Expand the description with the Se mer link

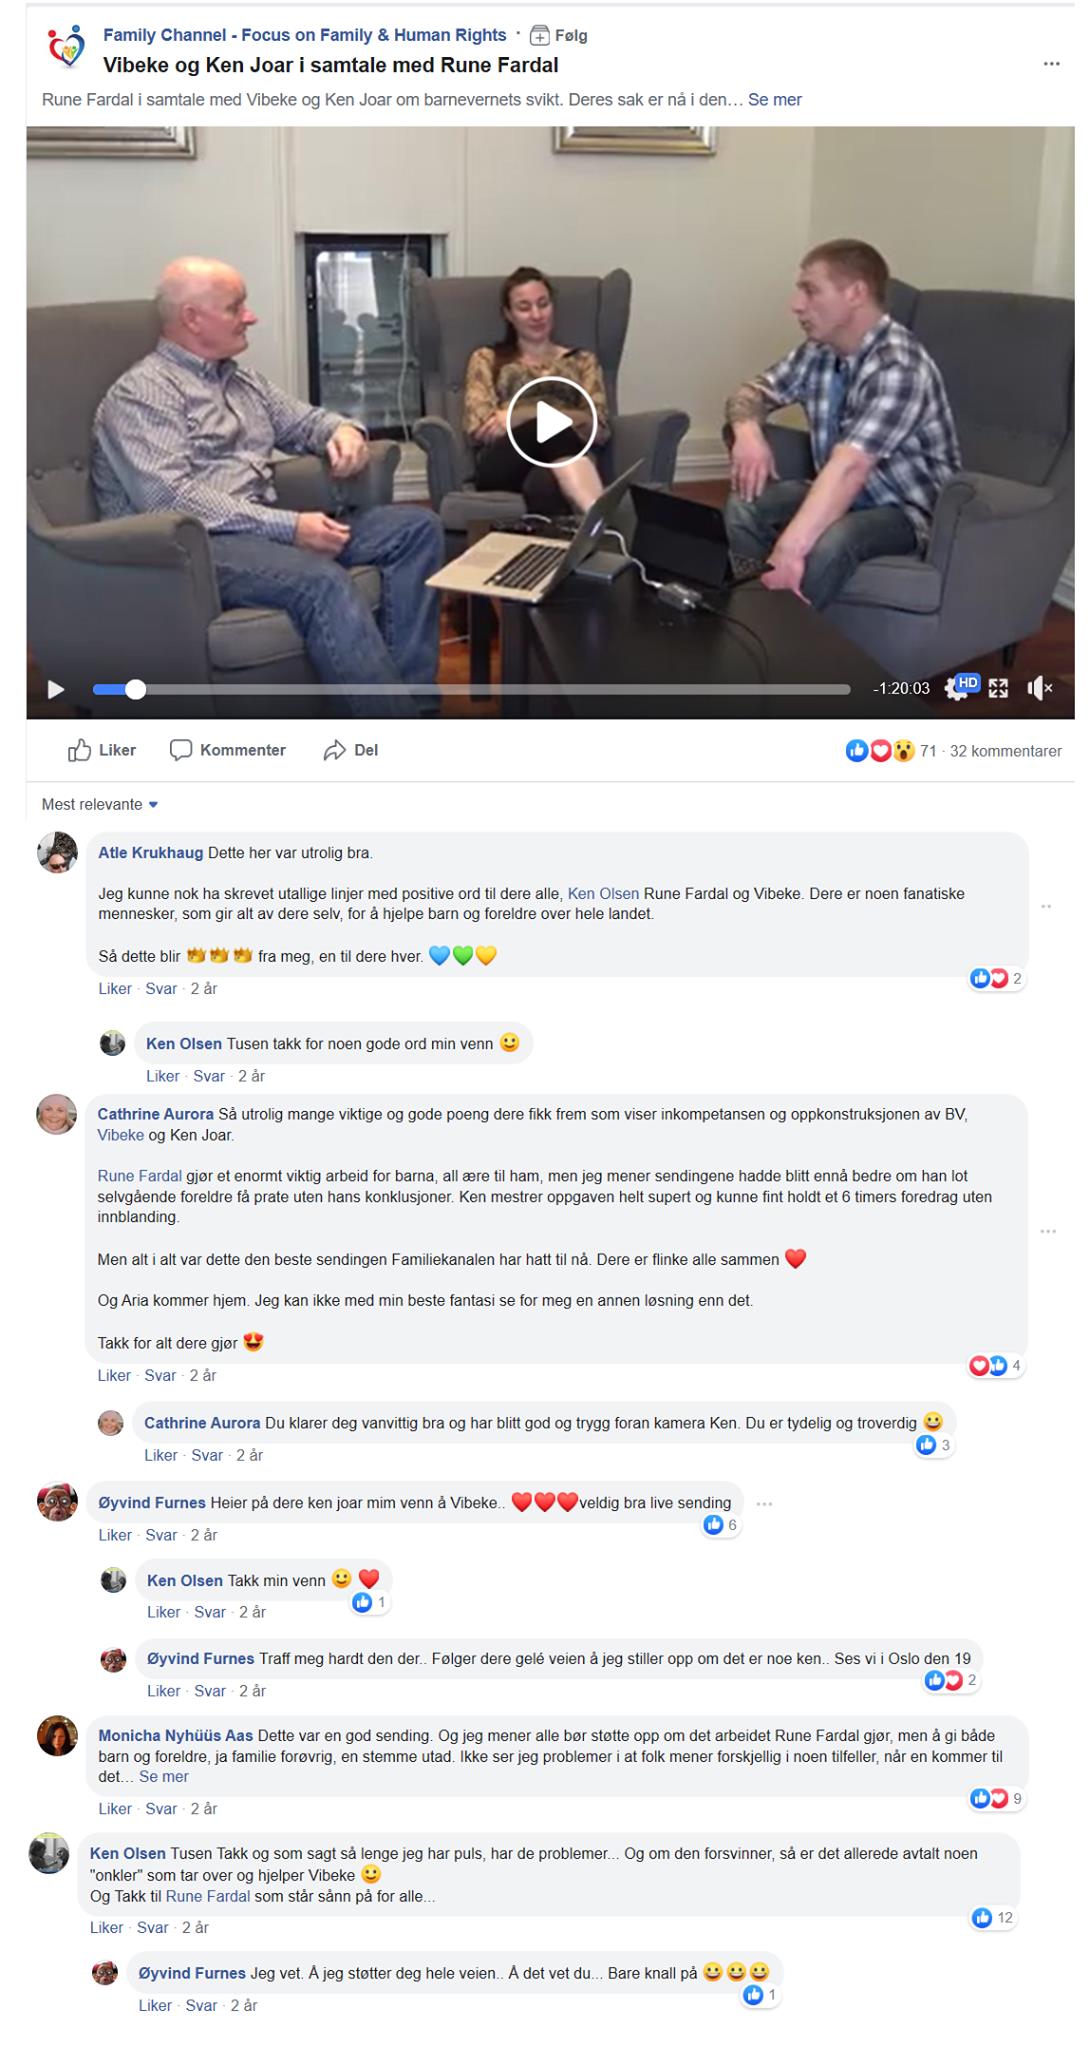pyautogui.click(x=775, y=100)
